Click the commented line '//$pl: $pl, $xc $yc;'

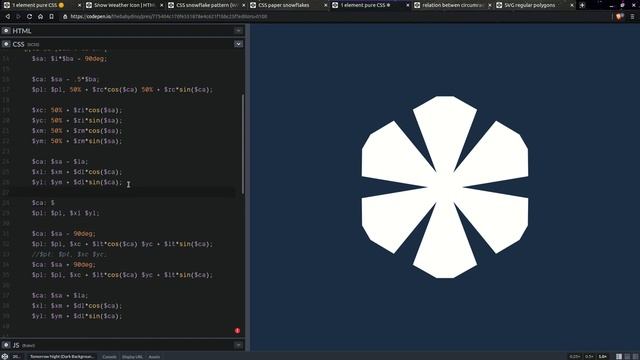click(69, 254)
